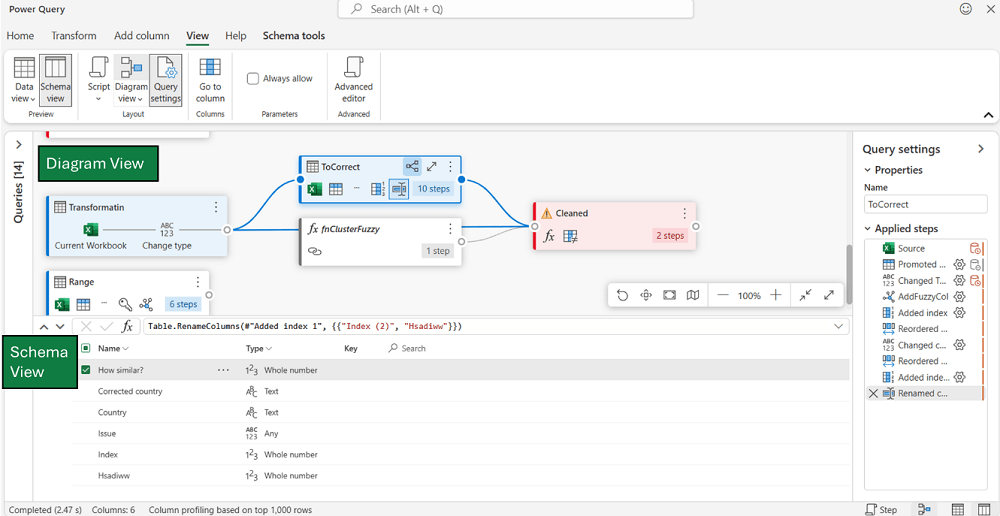The image size is (1000, 516).
Task: Open the Home tab
Action: click(20, 36)
